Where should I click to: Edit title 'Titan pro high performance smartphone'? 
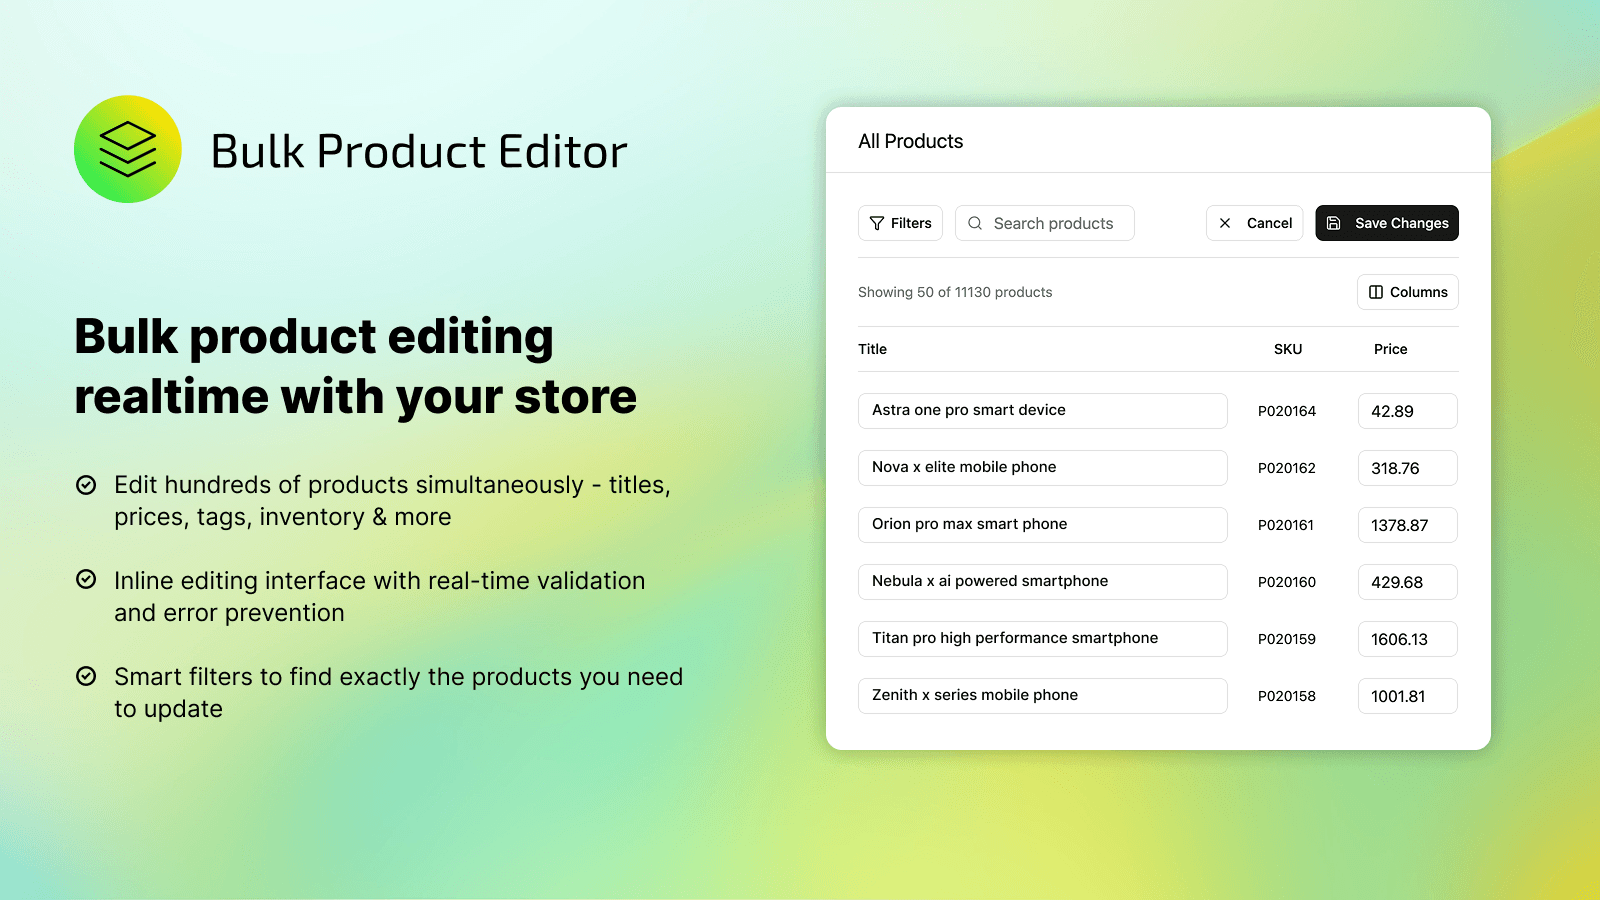pyautogui.click(x=1043, y=639)
